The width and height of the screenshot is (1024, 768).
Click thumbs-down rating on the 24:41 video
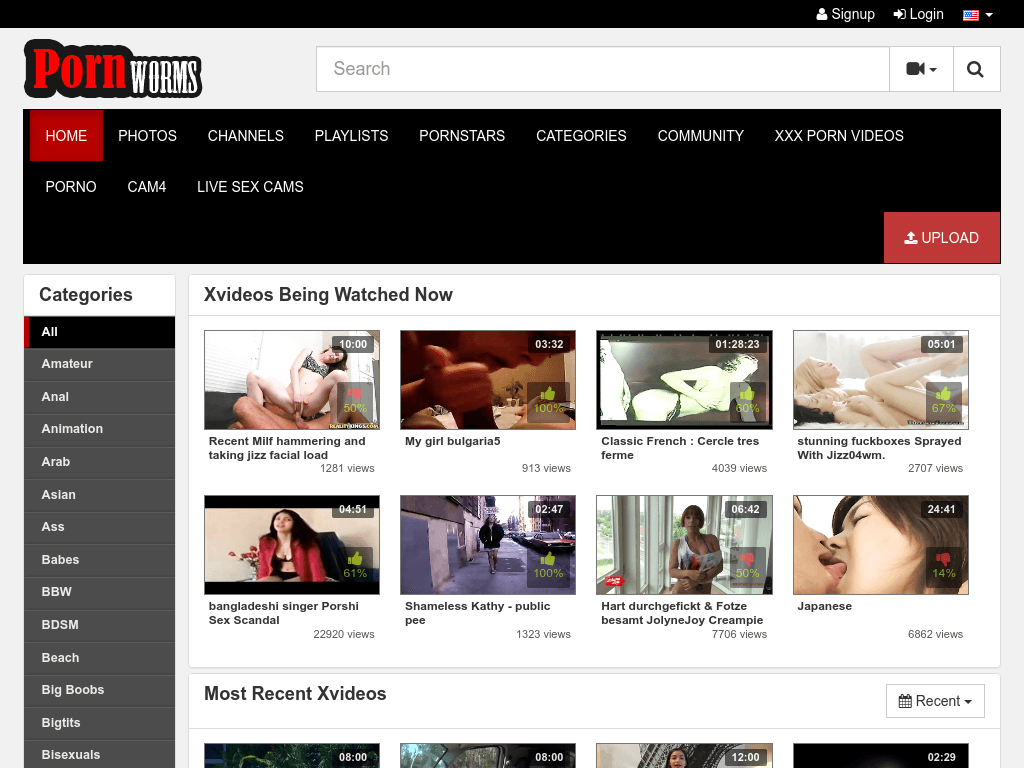(x=943, y=559)
